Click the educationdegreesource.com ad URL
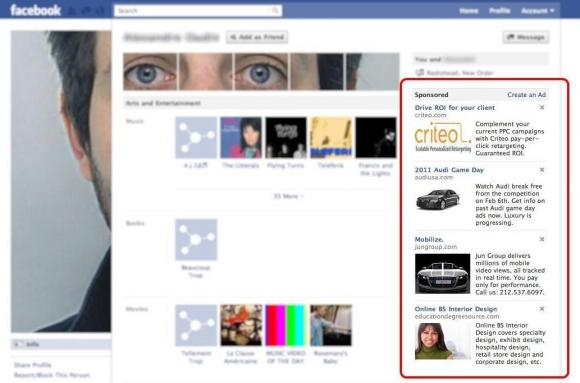Image resolution: width=580 pixels, height=383 pixels. [x=457, y=316]
